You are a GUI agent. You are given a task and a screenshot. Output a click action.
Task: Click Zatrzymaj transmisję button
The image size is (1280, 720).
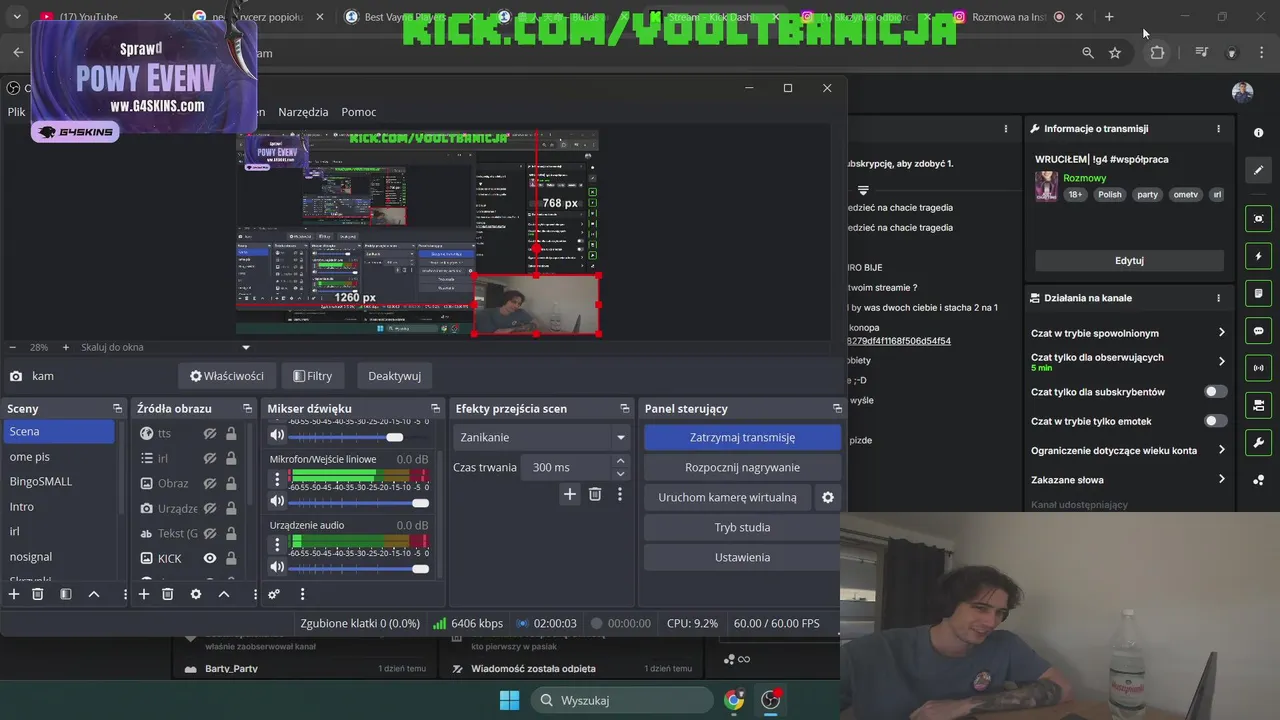point(742,437)
